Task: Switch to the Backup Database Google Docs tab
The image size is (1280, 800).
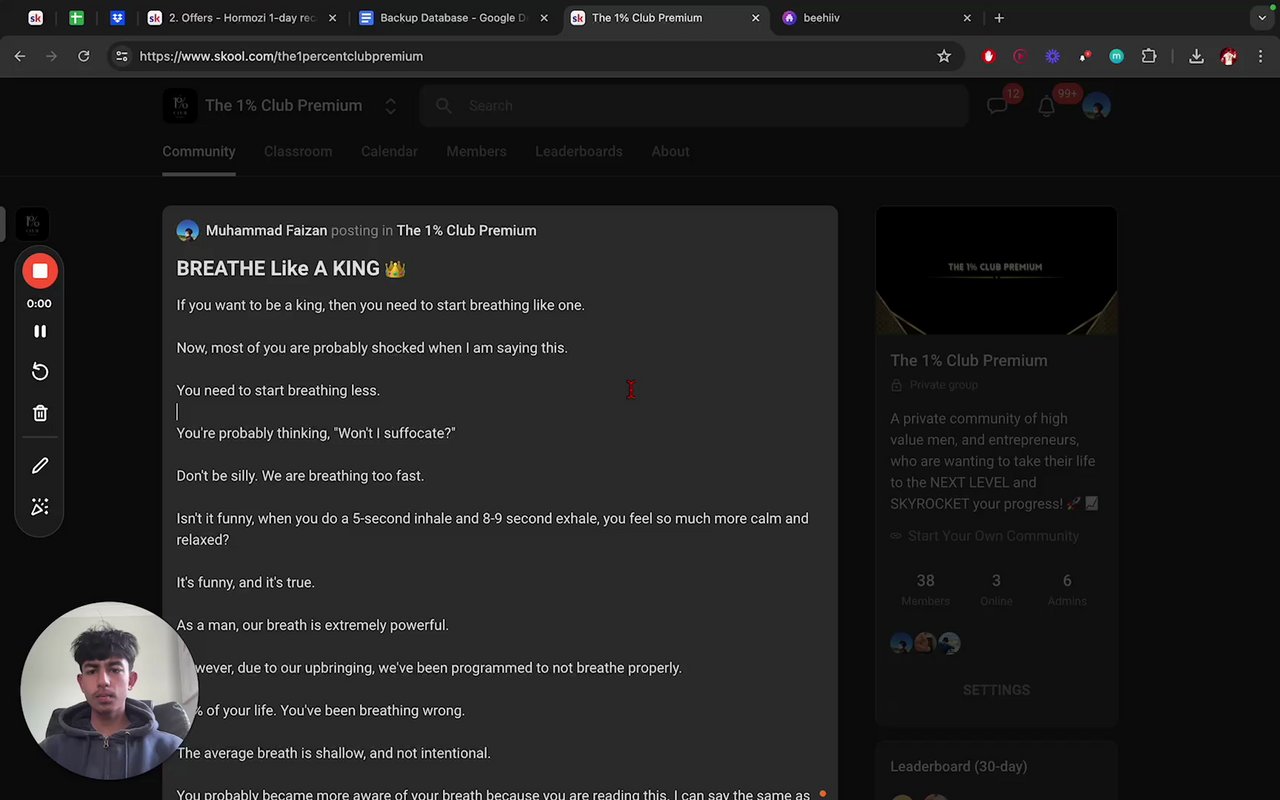Action: [x=453, y=17]
